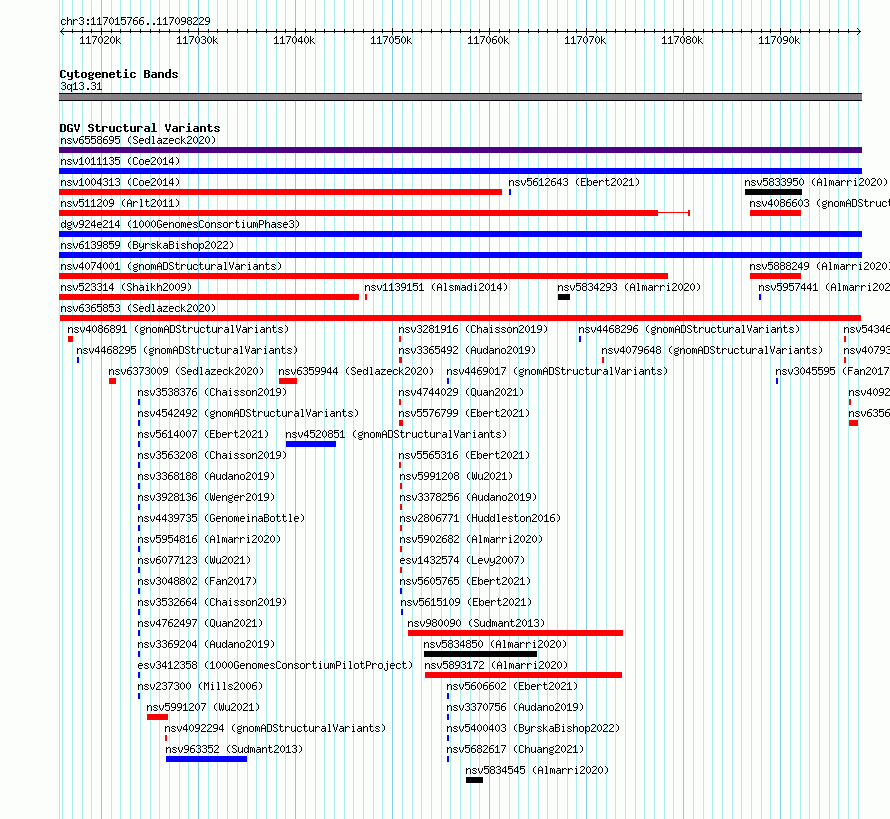
Task: Open nsv4520851 (gnomADStructuralVariants) variant
Action: 396,434
